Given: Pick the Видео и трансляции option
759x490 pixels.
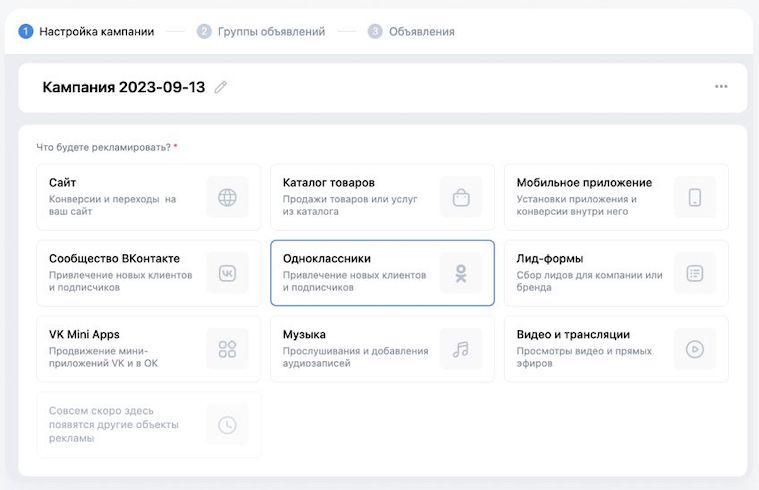Looking at the screenshot, I should (x=616, y=349).
